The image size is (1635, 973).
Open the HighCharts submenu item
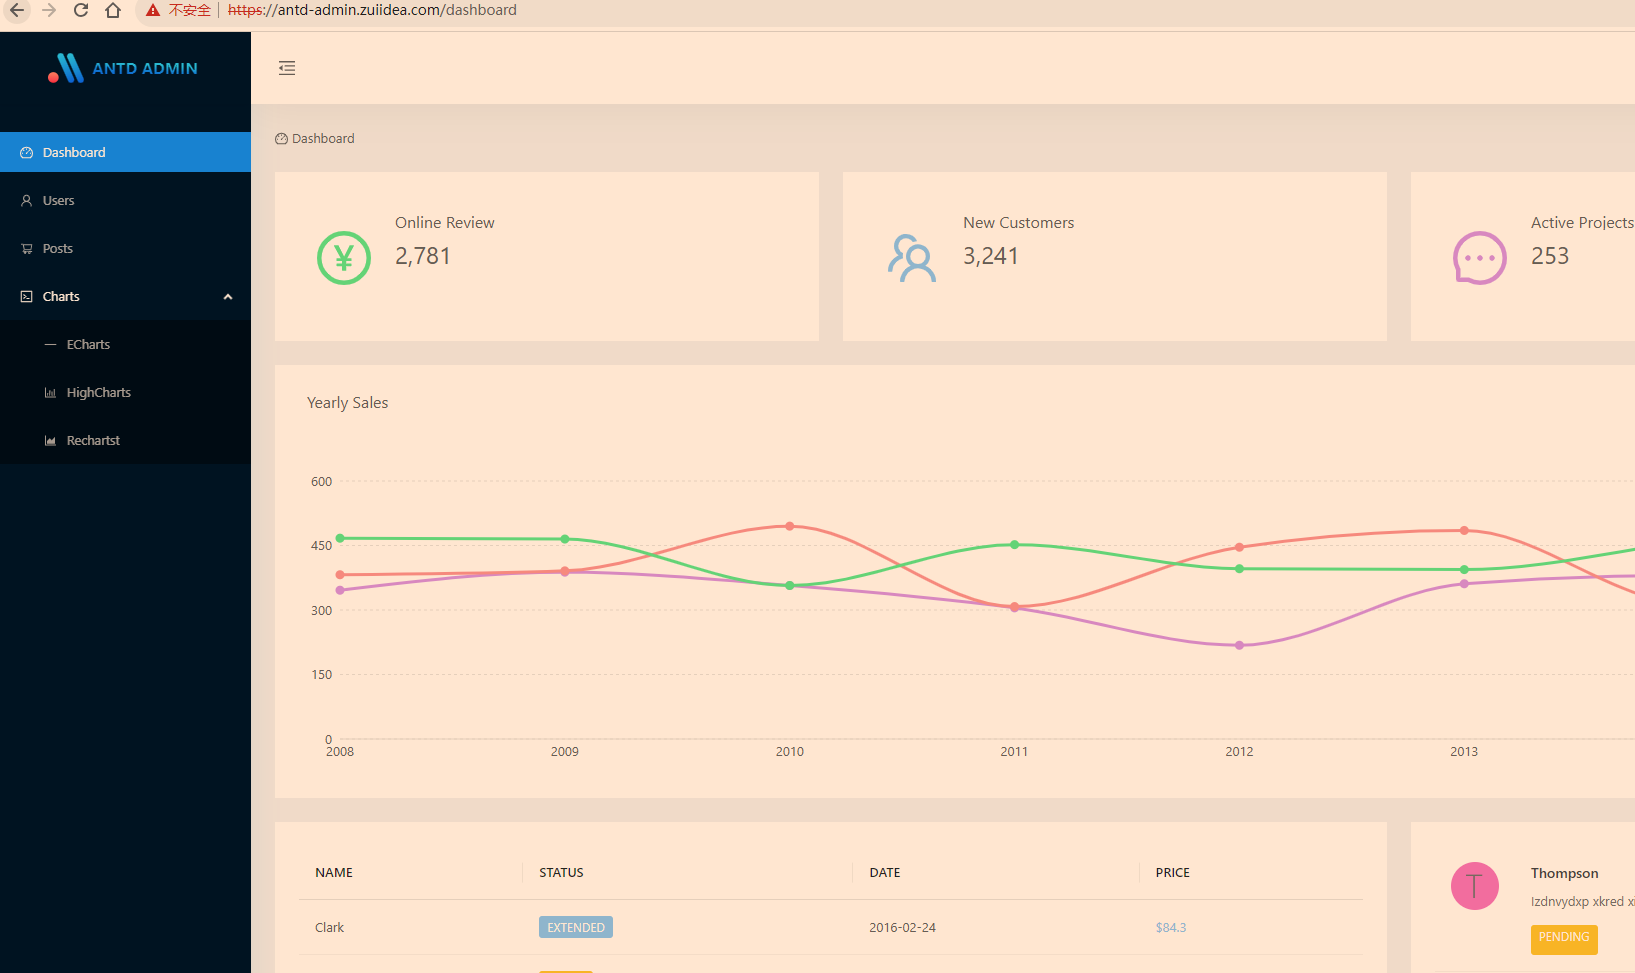[x=125, y=392]
